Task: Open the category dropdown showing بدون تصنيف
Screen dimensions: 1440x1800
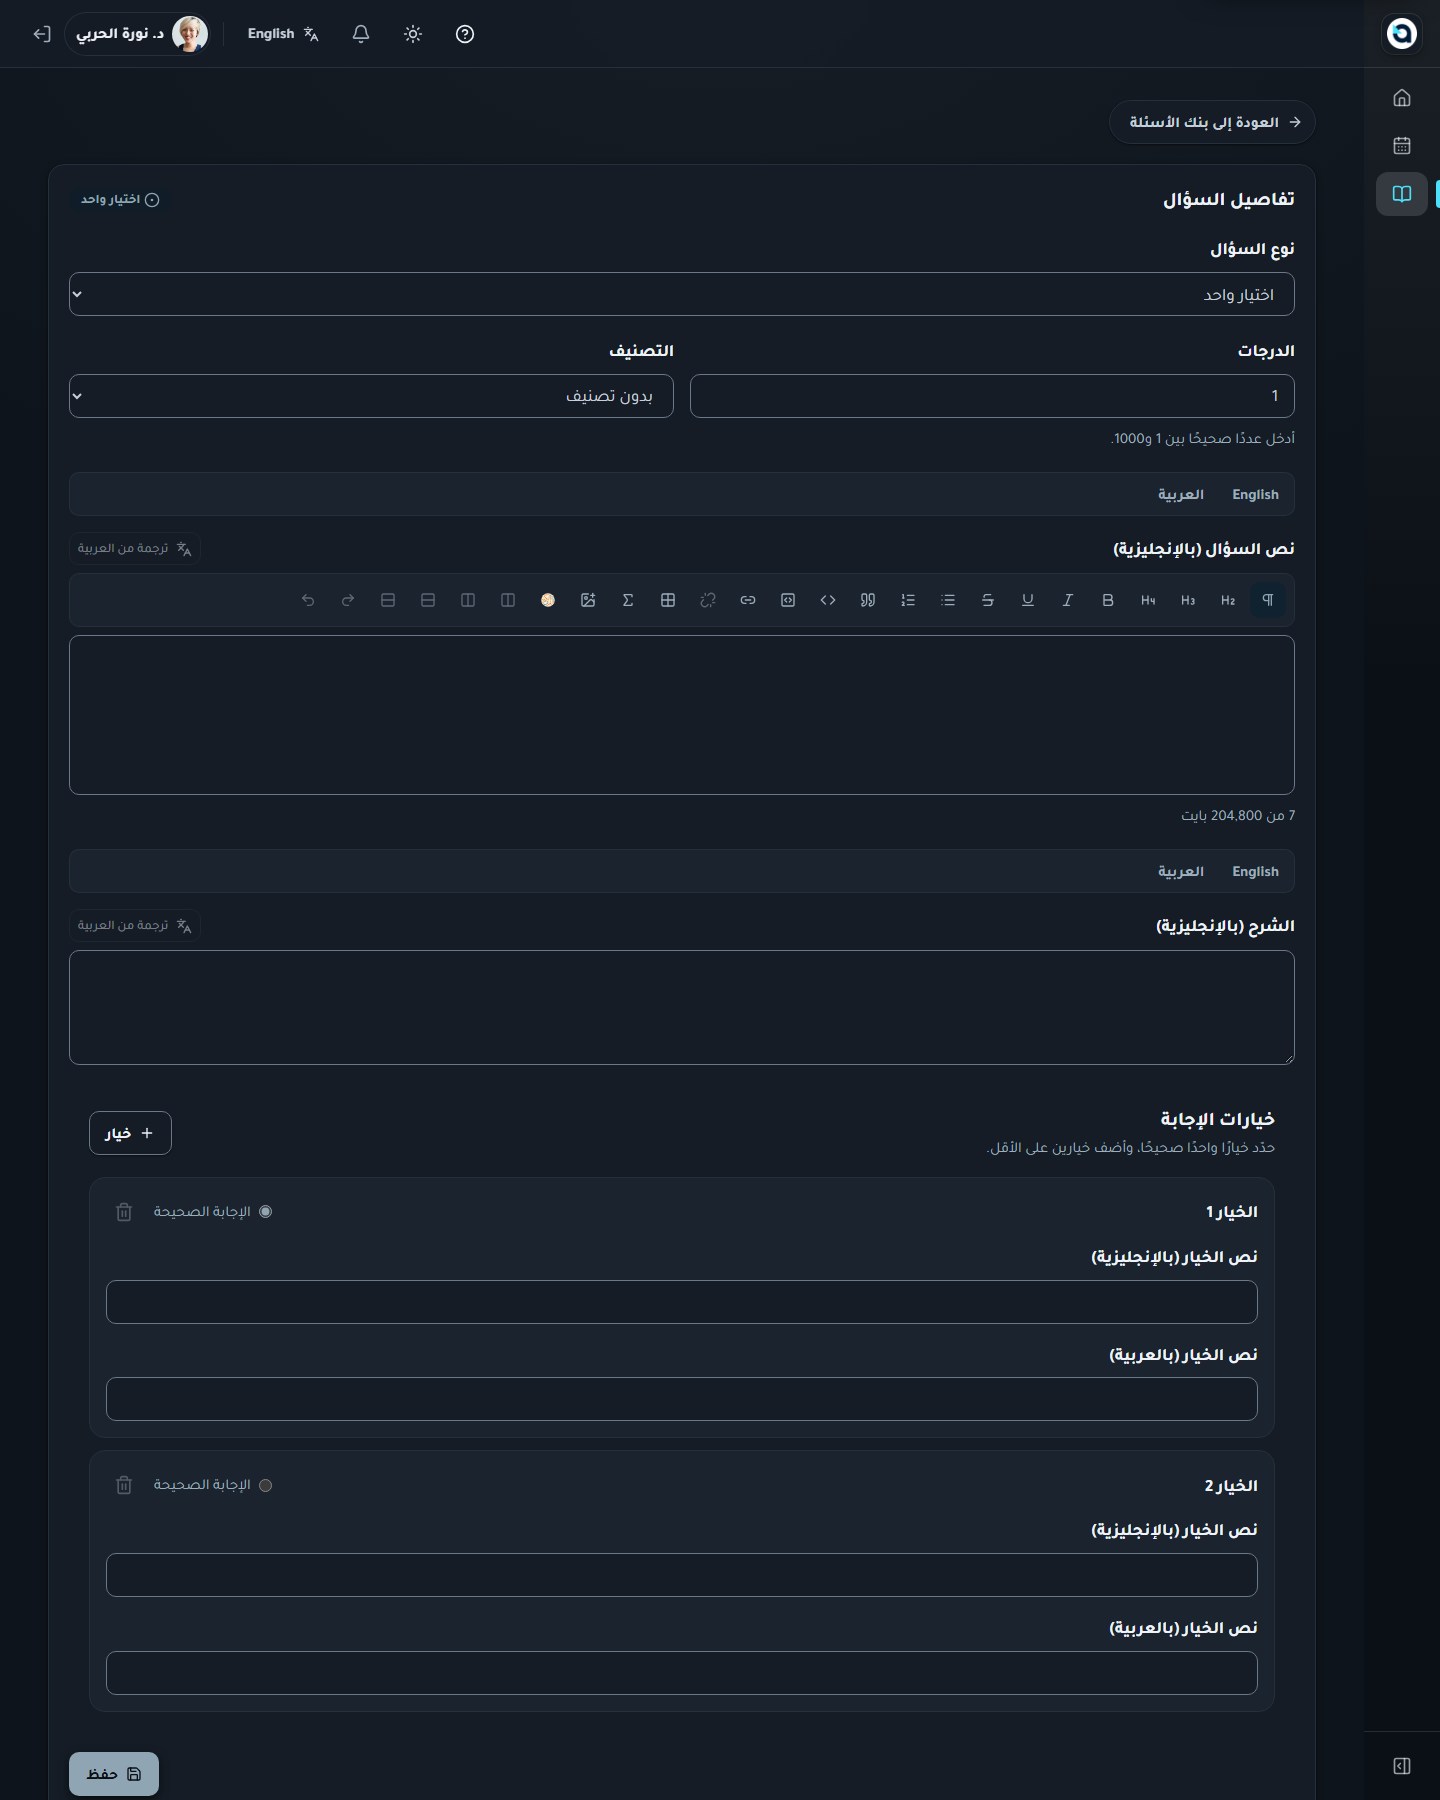Action: pyautogui.click(x=371, y=396)
